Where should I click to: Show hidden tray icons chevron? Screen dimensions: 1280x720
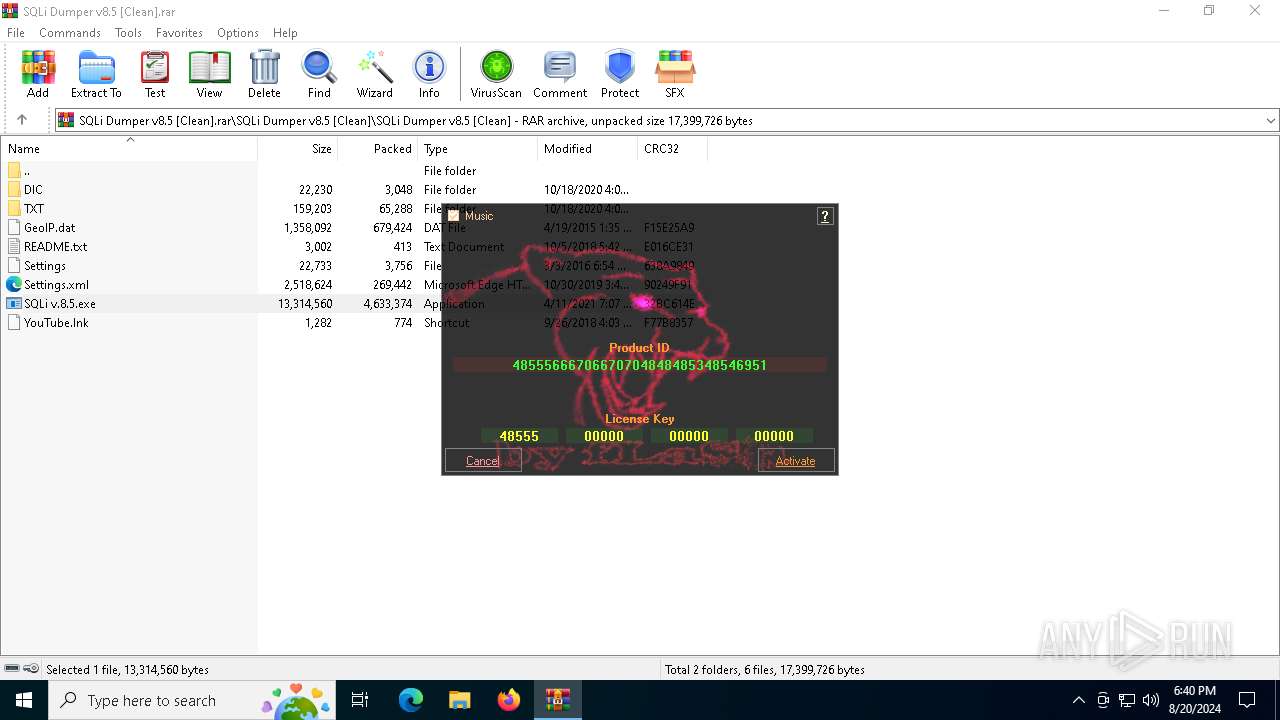coord(1078,700)
